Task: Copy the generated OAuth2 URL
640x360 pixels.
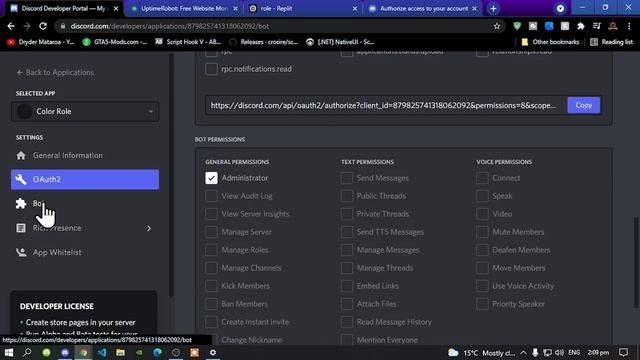Action: pyautogui.click(x=584, y=105)
